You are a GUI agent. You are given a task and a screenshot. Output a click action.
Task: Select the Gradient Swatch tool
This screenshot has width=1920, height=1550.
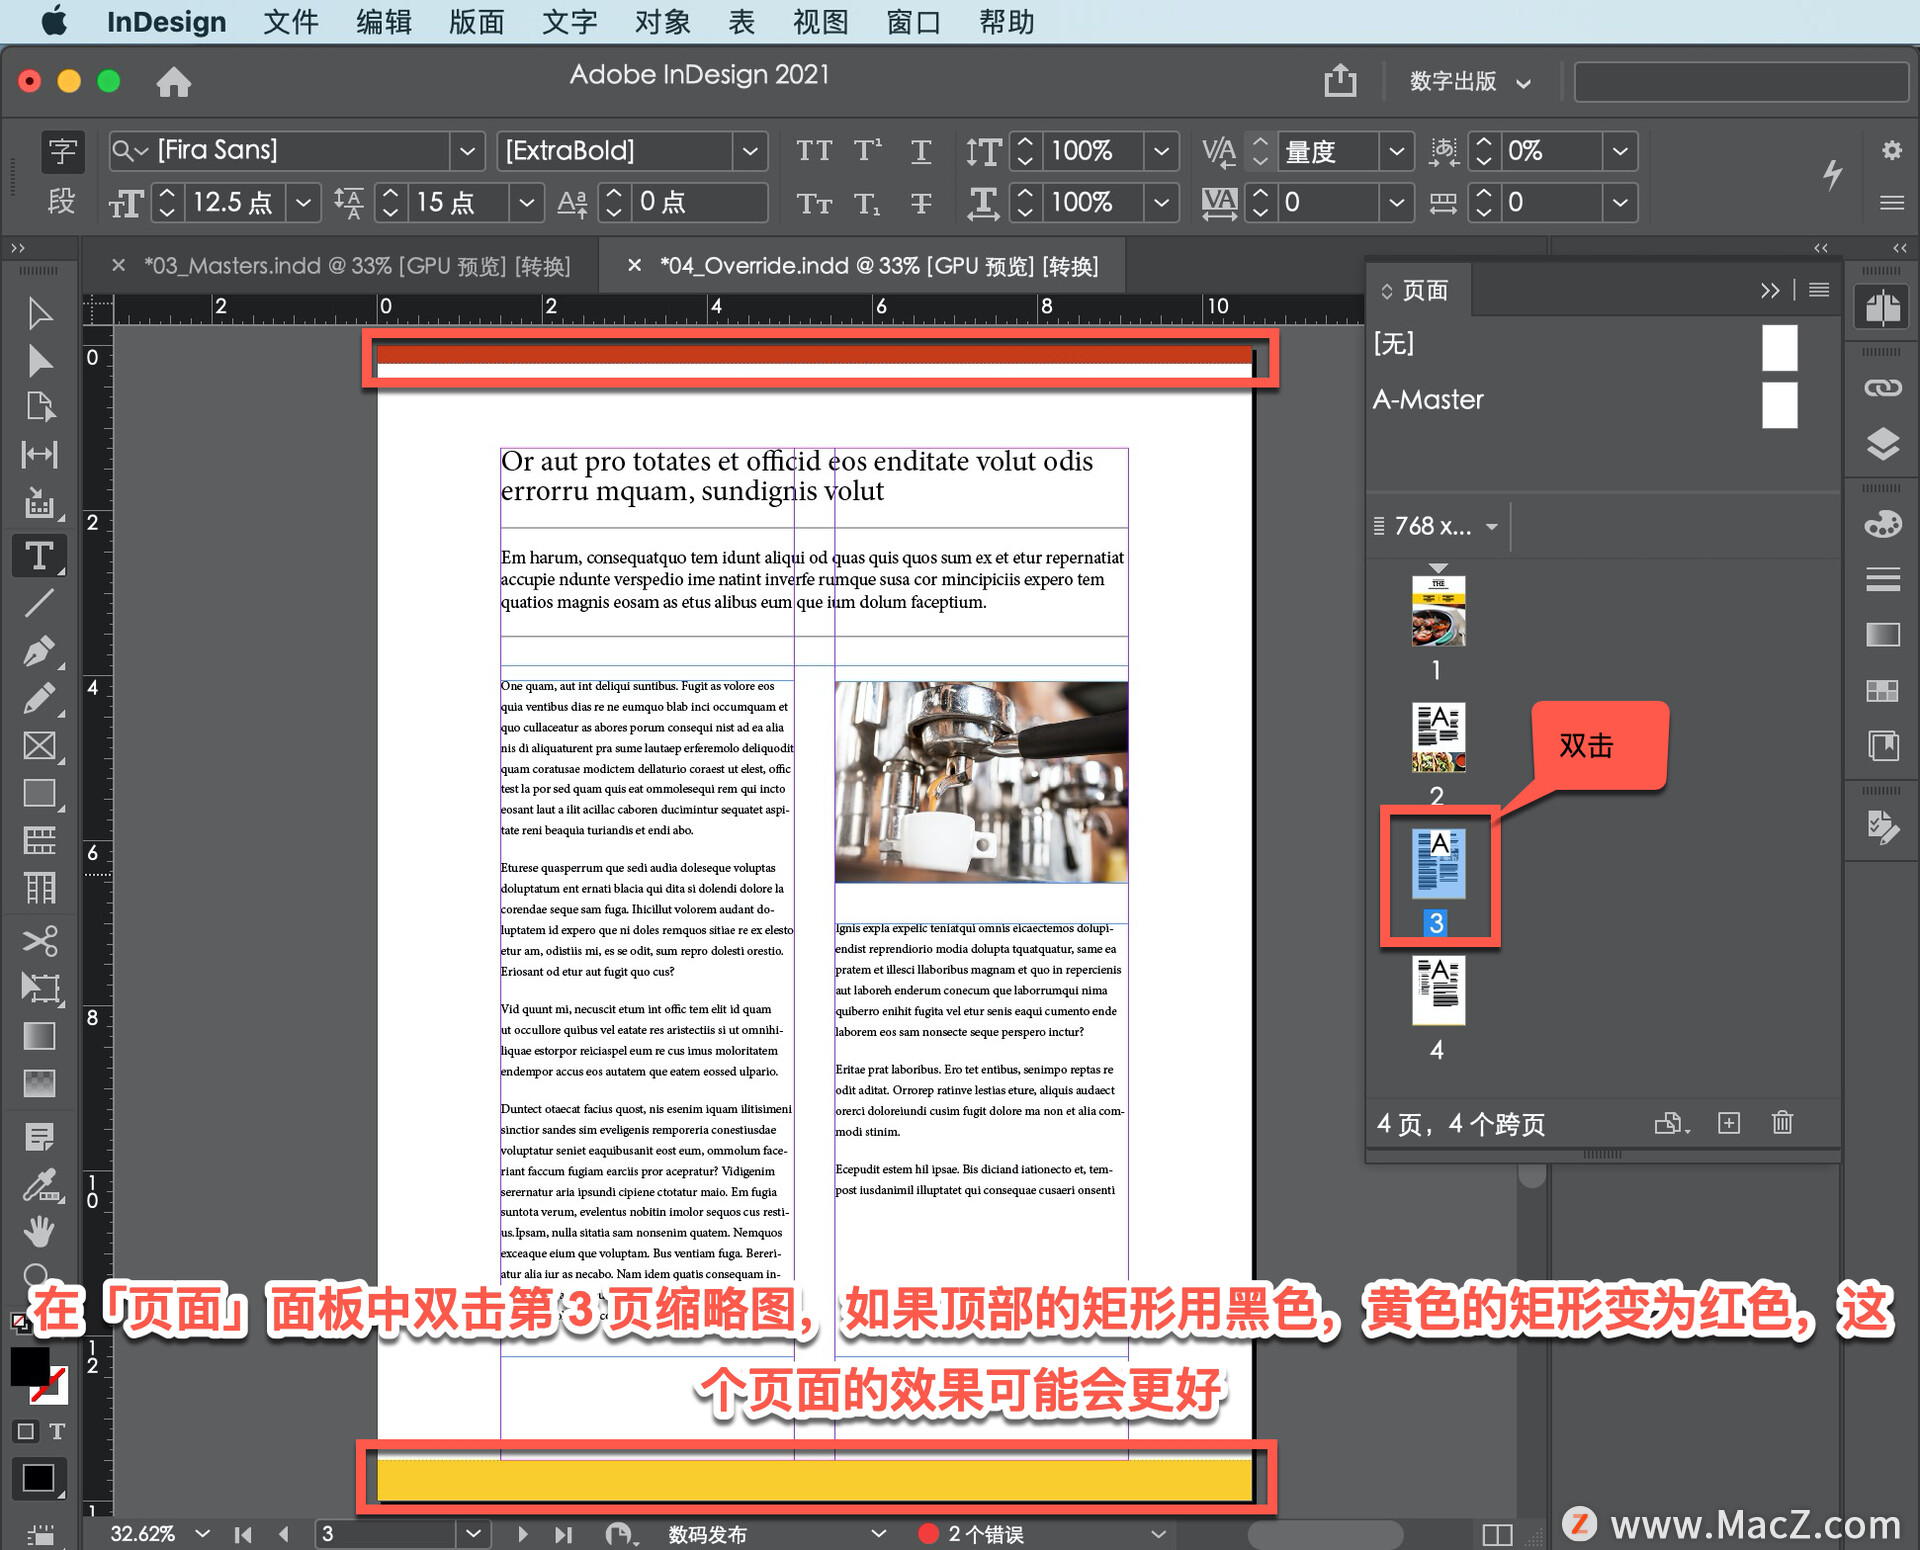(39, 1036)
